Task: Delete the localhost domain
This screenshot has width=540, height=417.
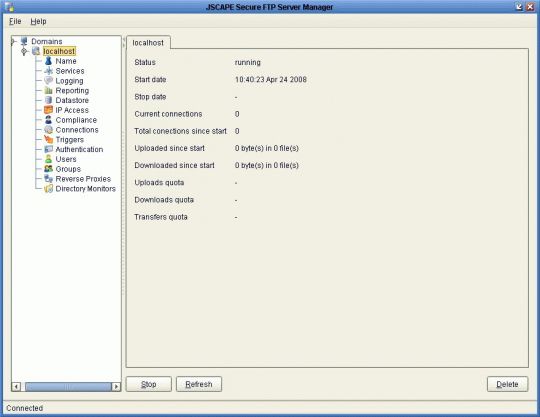Action: click(507, 384)
